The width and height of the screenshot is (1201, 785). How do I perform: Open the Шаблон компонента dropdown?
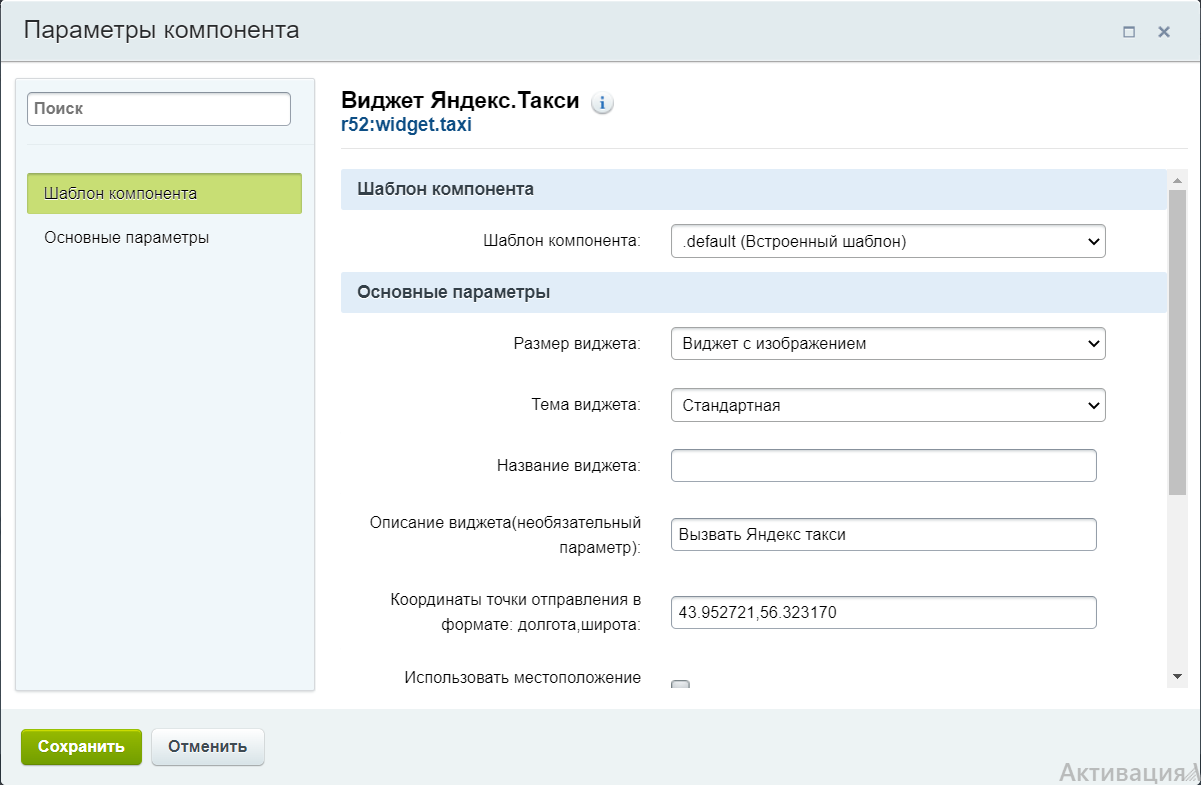click(887, 241)
